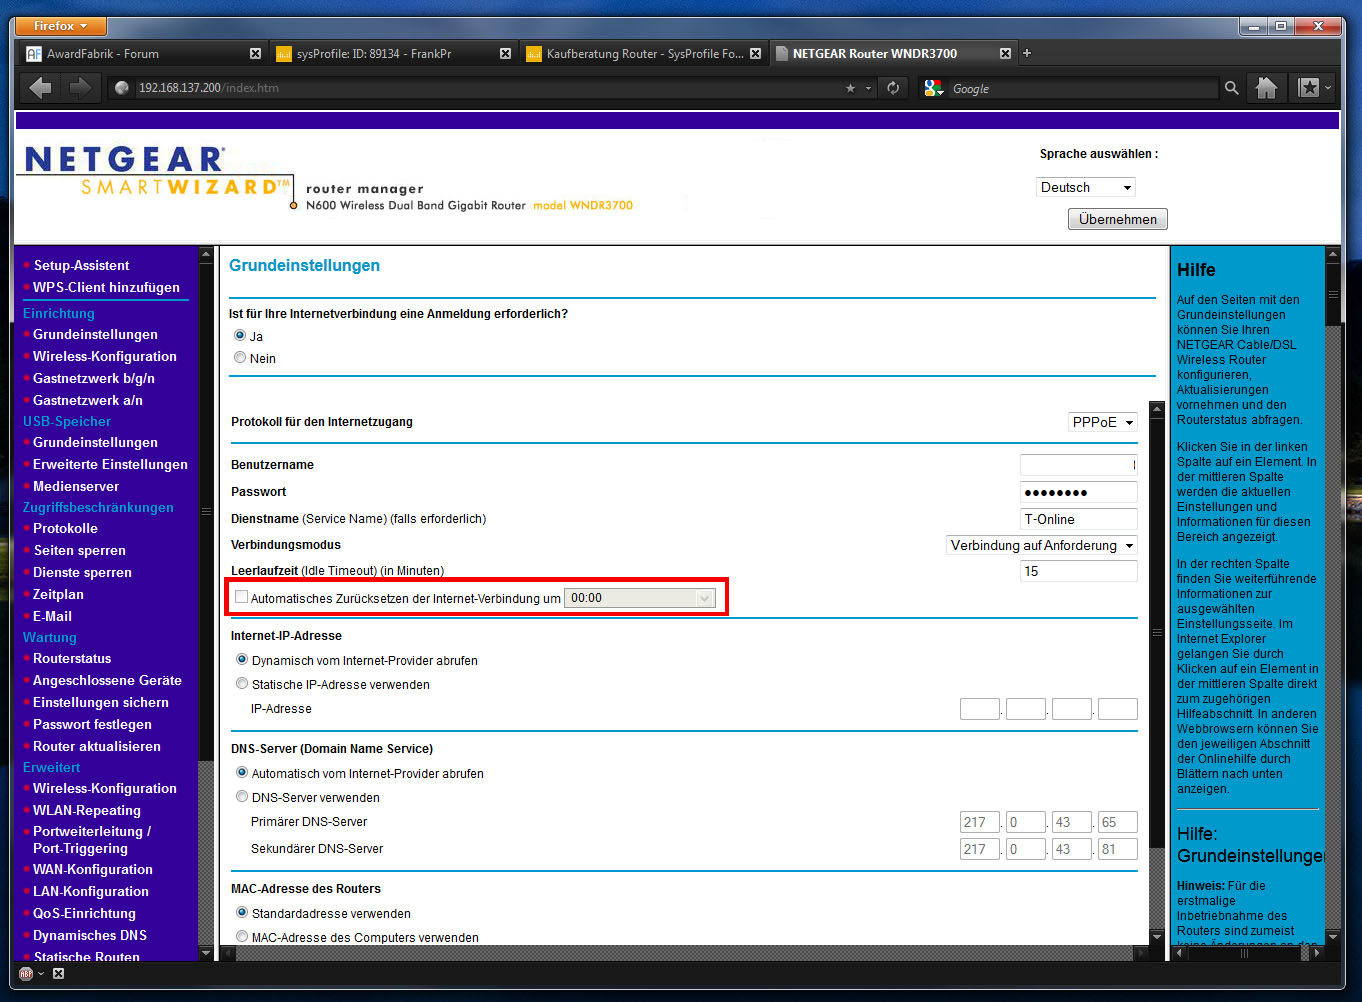The height and width of the screenshot is (1002, 1362).
Task: Click first octet of Primärer DNS-Server
Action: [980, 822]
